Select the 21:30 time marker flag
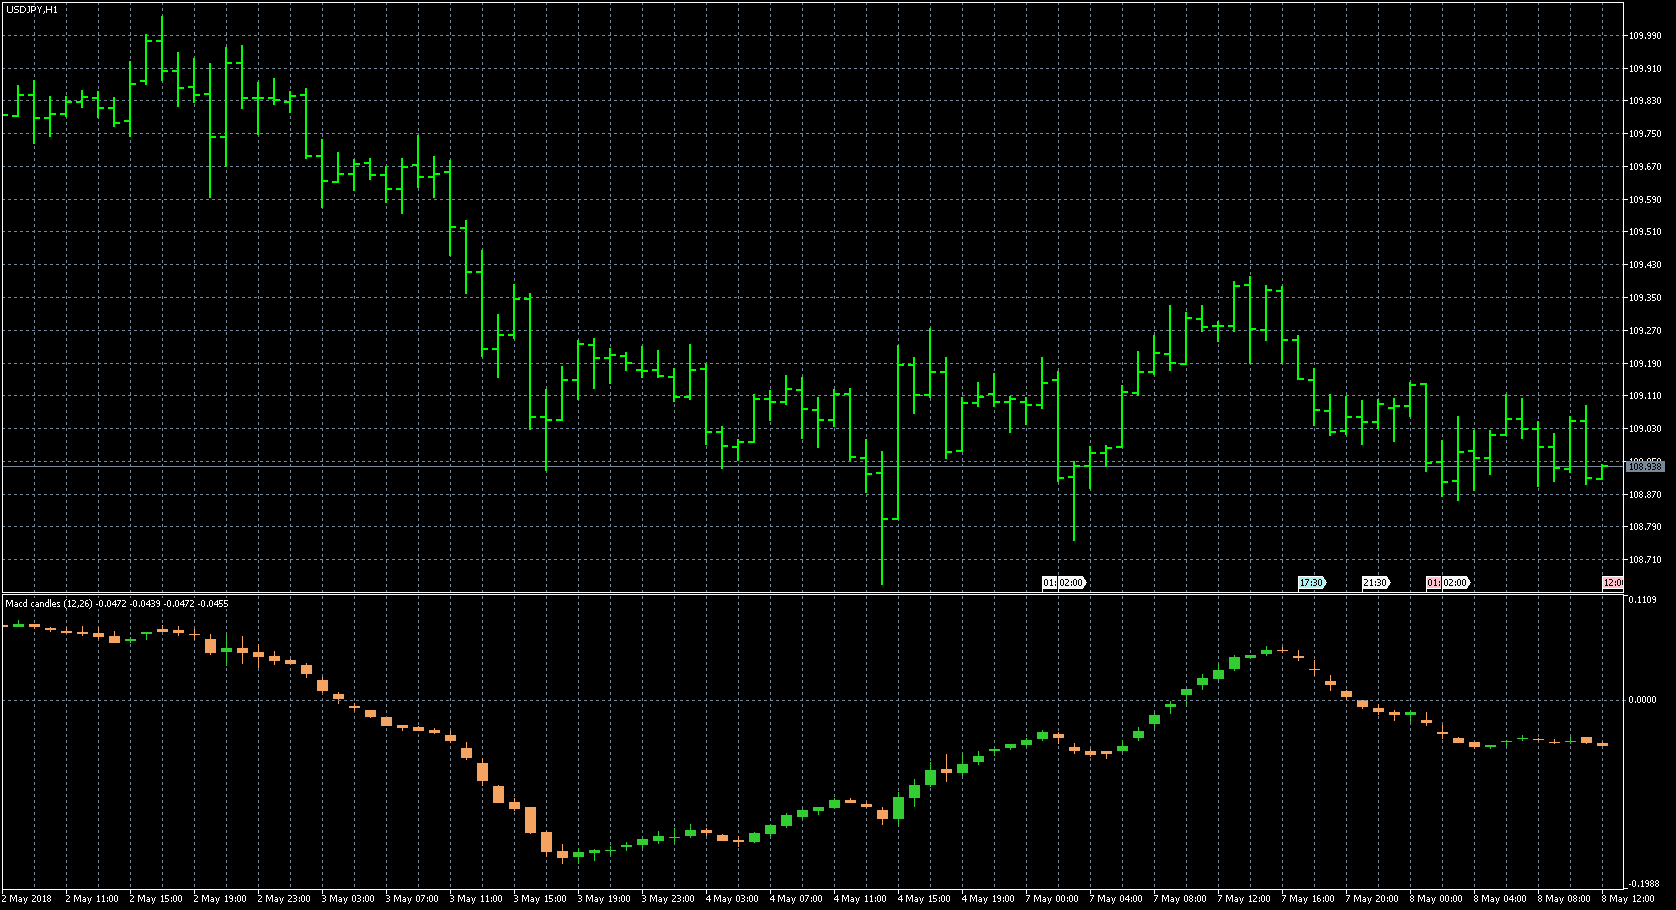Screen dimensions: 1676x910 1376,582
